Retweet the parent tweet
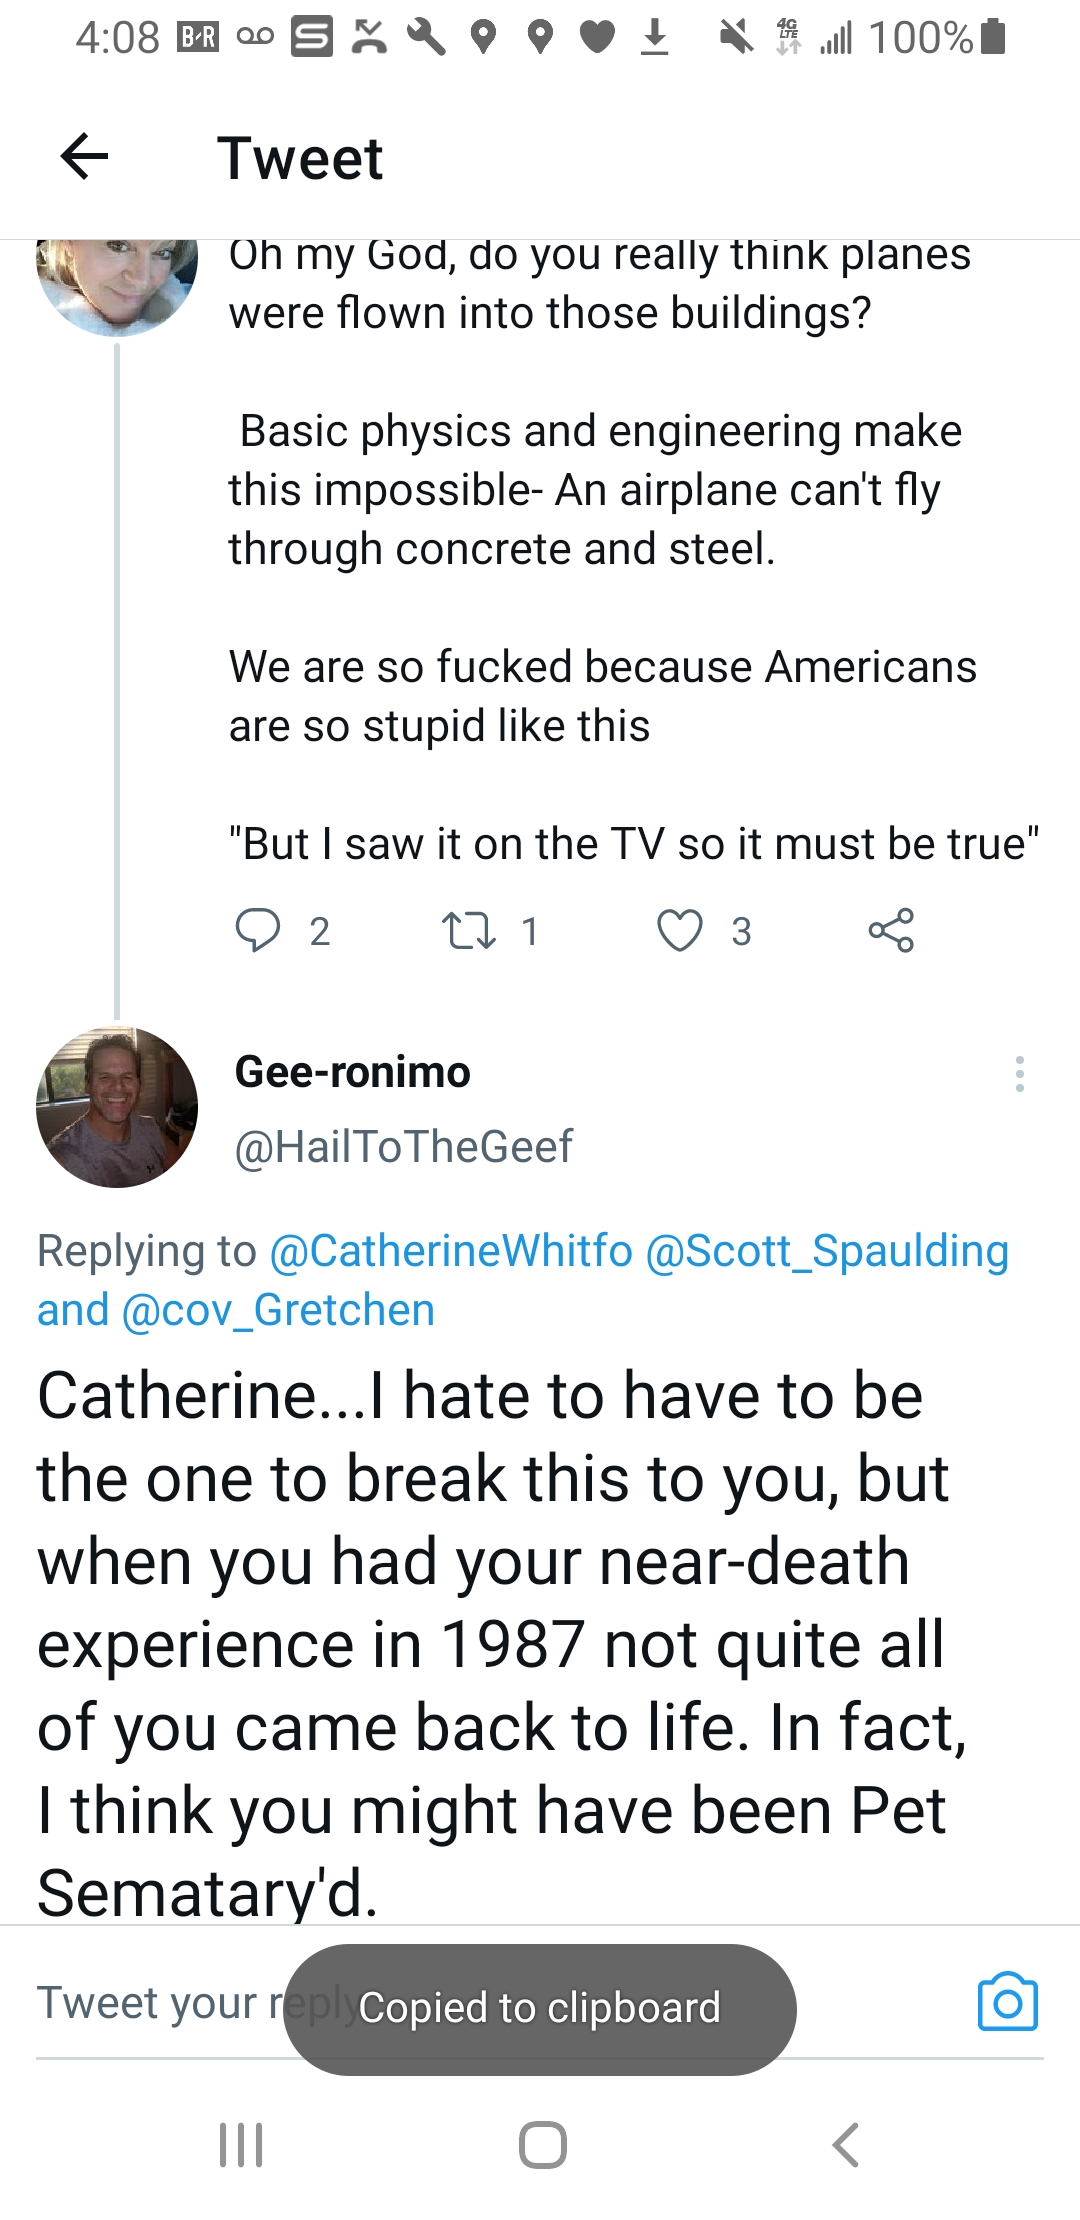 tap(468, 930)
